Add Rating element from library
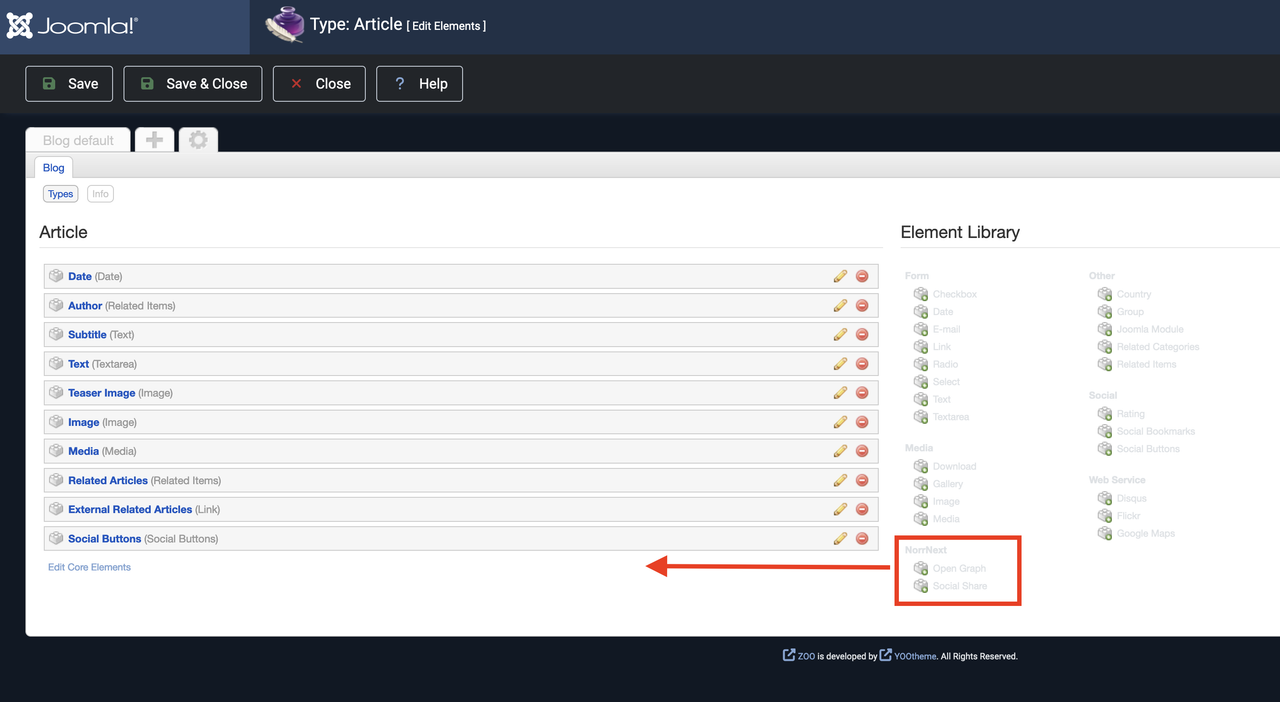Screen dimensions: 1280x702 1121,413
